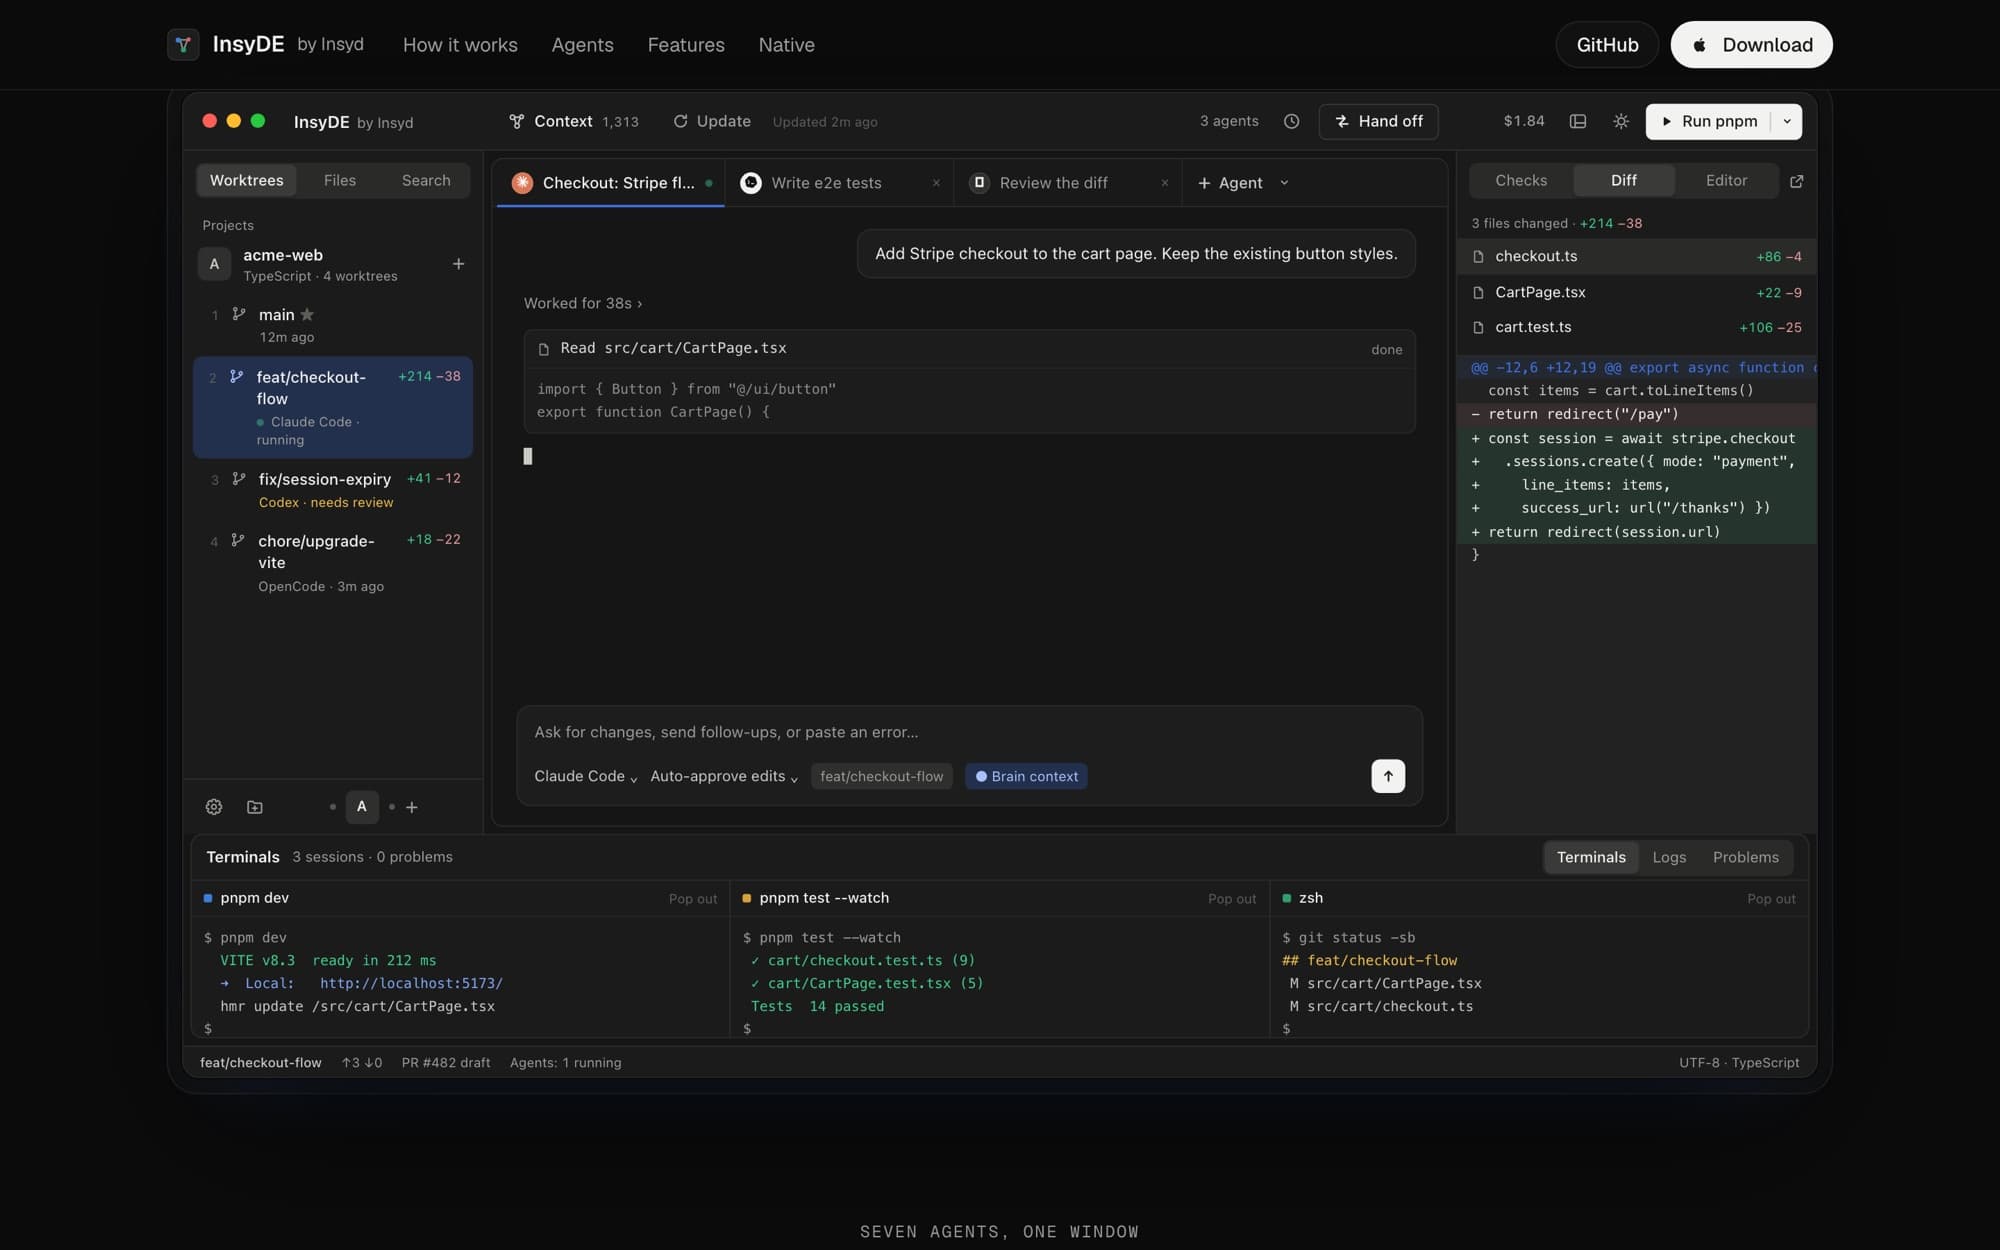This screenshot has height=1250, width=2000.
Task: Click the plus icon beside the A workspace badge
Action: pyautogui.click(x=412, y=807)
